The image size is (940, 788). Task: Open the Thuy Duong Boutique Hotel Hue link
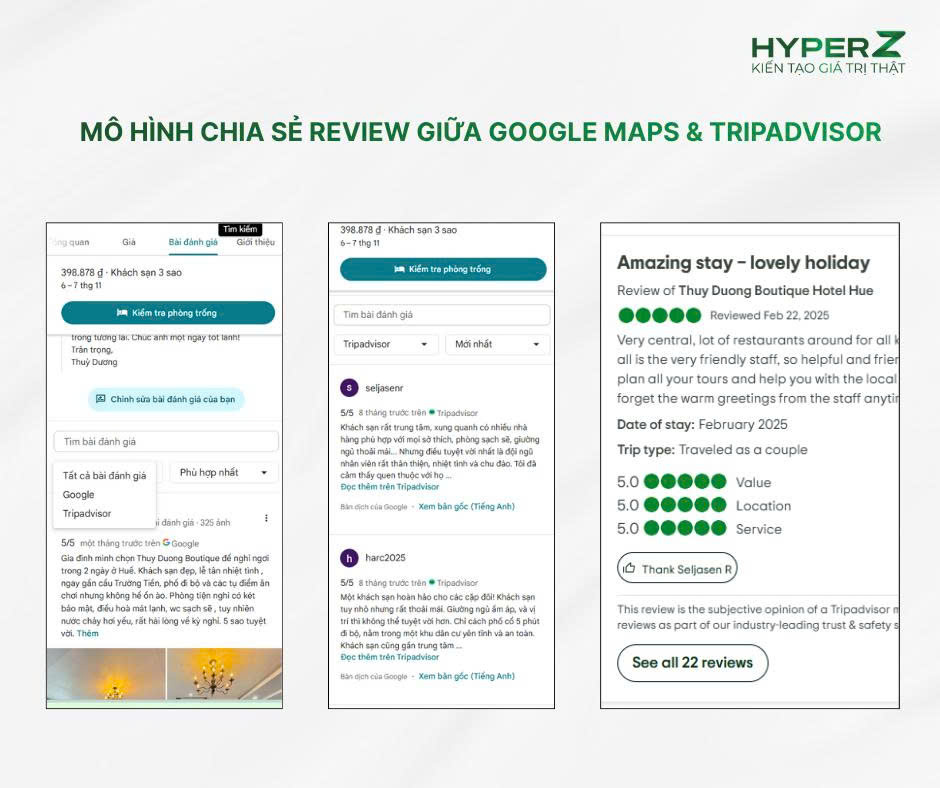(776, 291)
